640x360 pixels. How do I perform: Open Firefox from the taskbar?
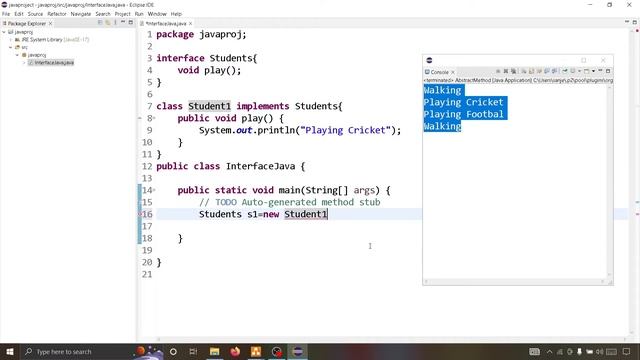(x=235, y=351)
